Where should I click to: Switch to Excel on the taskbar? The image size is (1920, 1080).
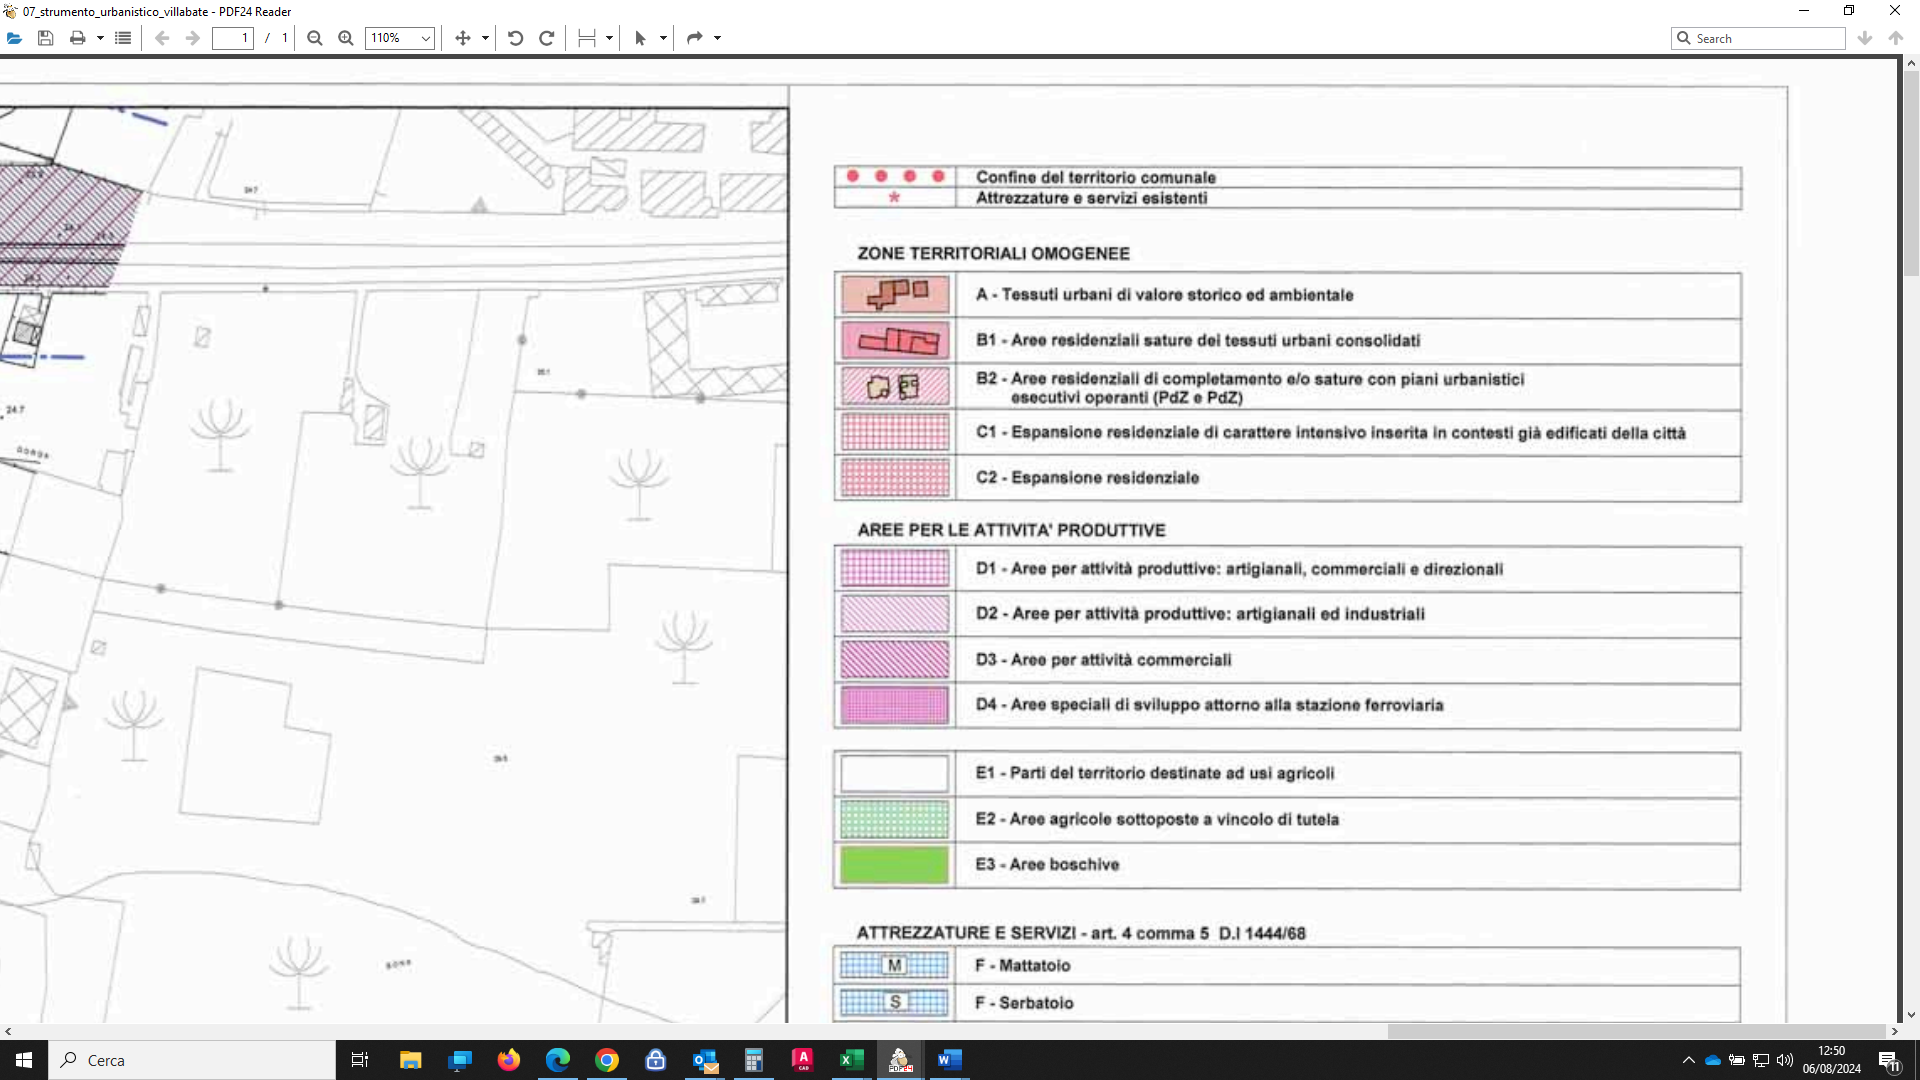tap(852, 1060)
